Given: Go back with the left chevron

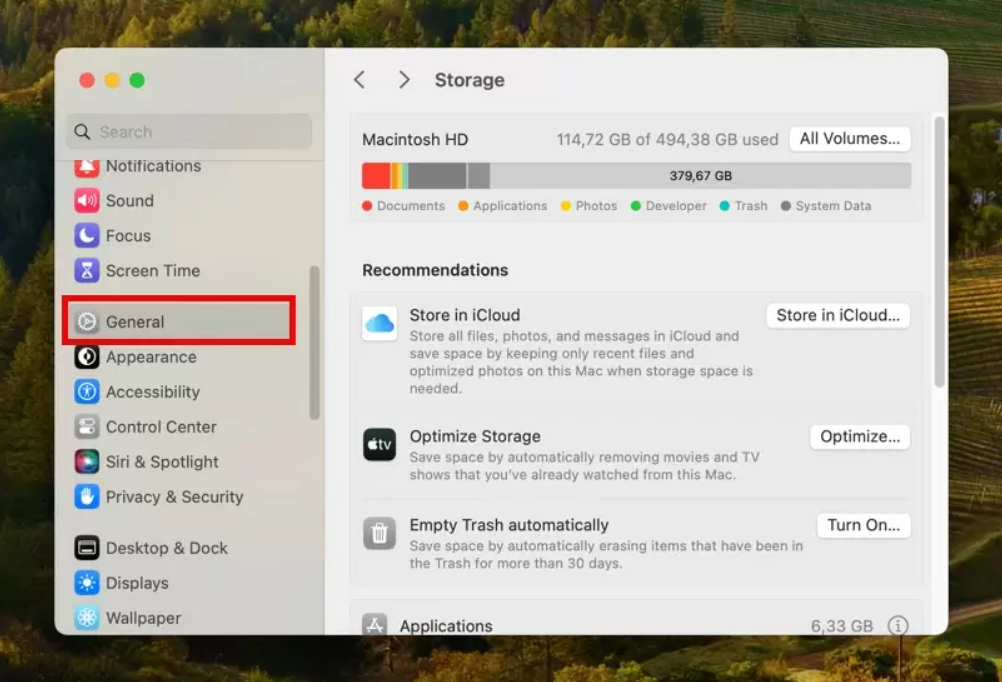Looking at the screenshot, I should [x=360, y=80].
